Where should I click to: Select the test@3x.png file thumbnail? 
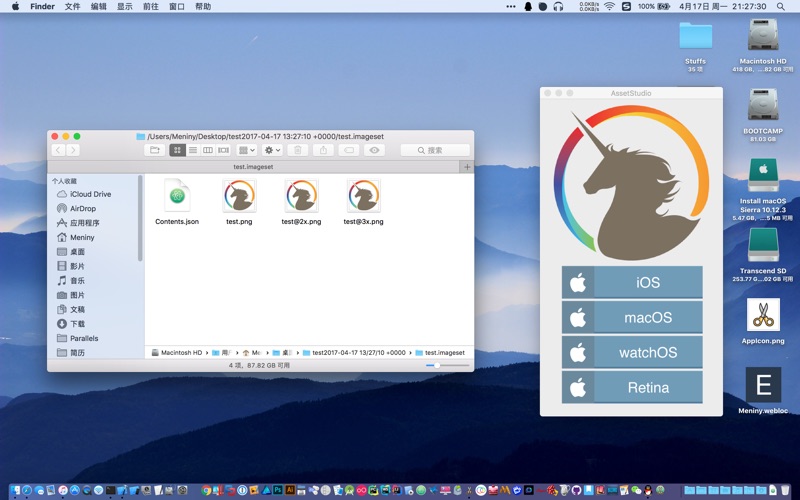pos(364,195)
